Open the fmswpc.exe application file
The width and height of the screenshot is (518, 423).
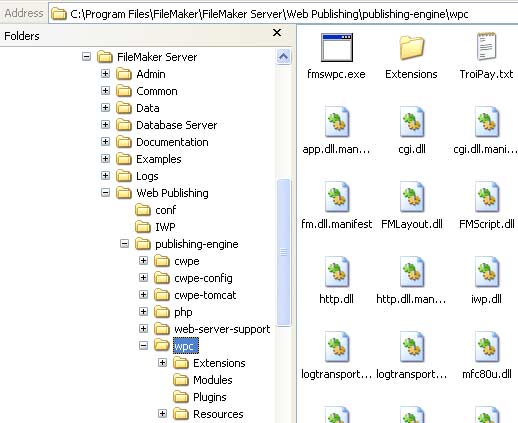337,47
